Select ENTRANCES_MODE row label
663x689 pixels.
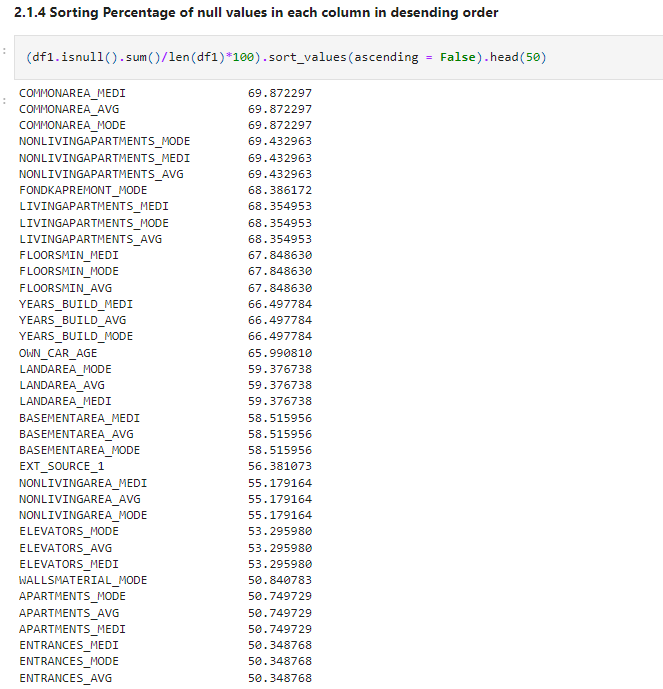69,661
